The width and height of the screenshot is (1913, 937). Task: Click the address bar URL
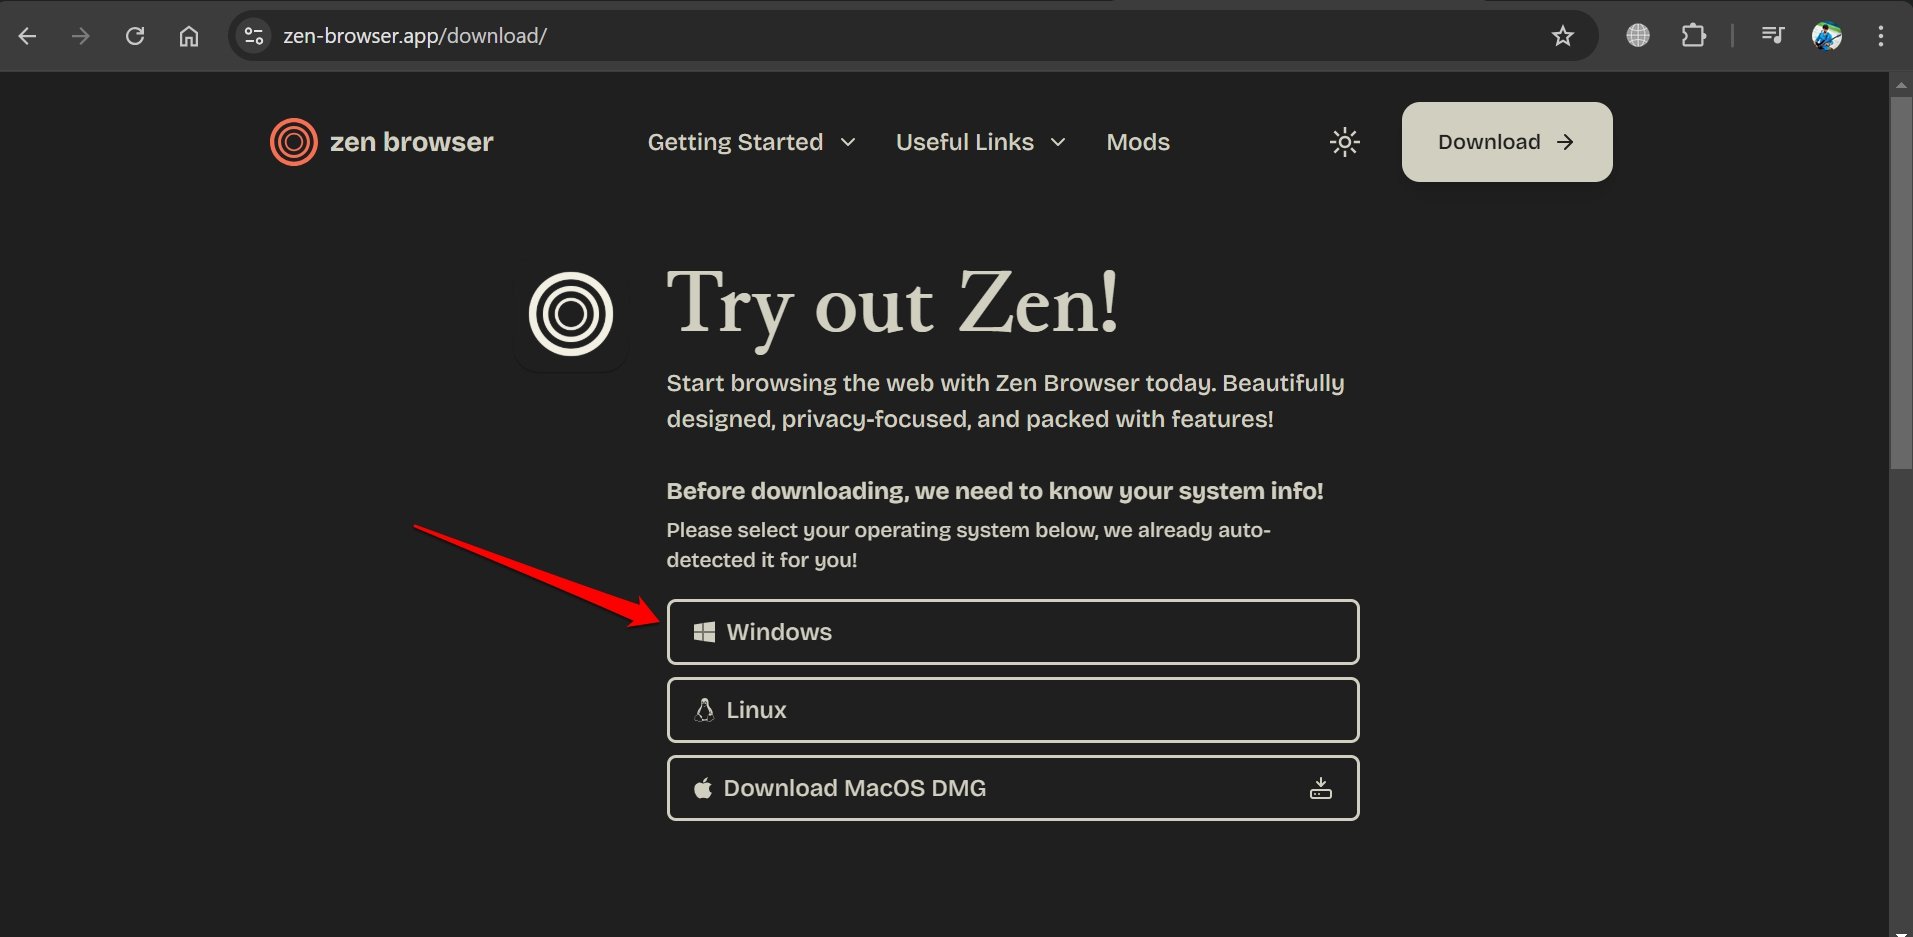[x=415, y=36]
